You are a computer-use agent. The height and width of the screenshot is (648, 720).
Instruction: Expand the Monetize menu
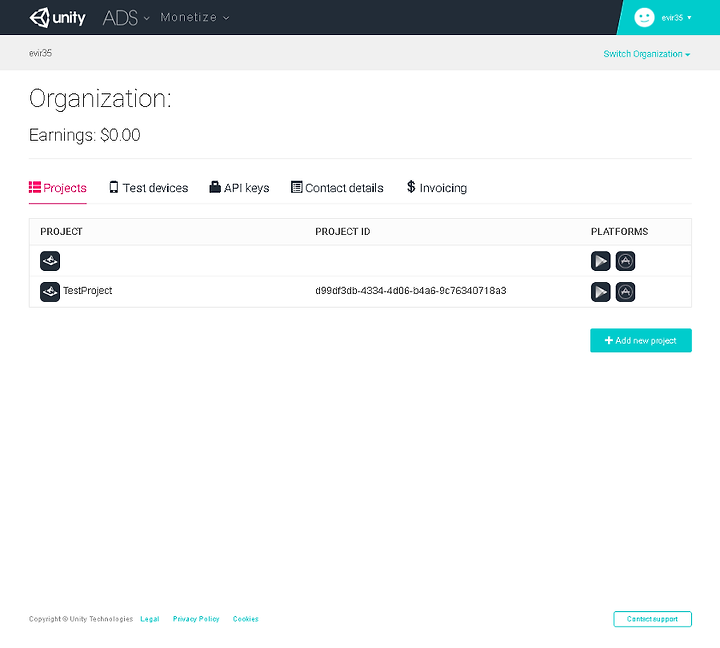tap(195, 17)
